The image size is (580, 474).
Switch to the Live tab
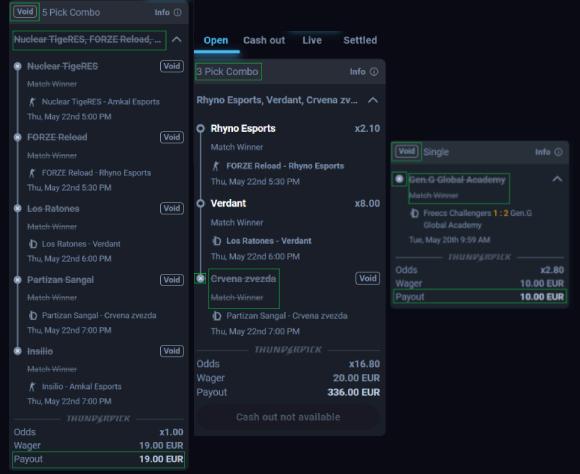pos(312,40)
